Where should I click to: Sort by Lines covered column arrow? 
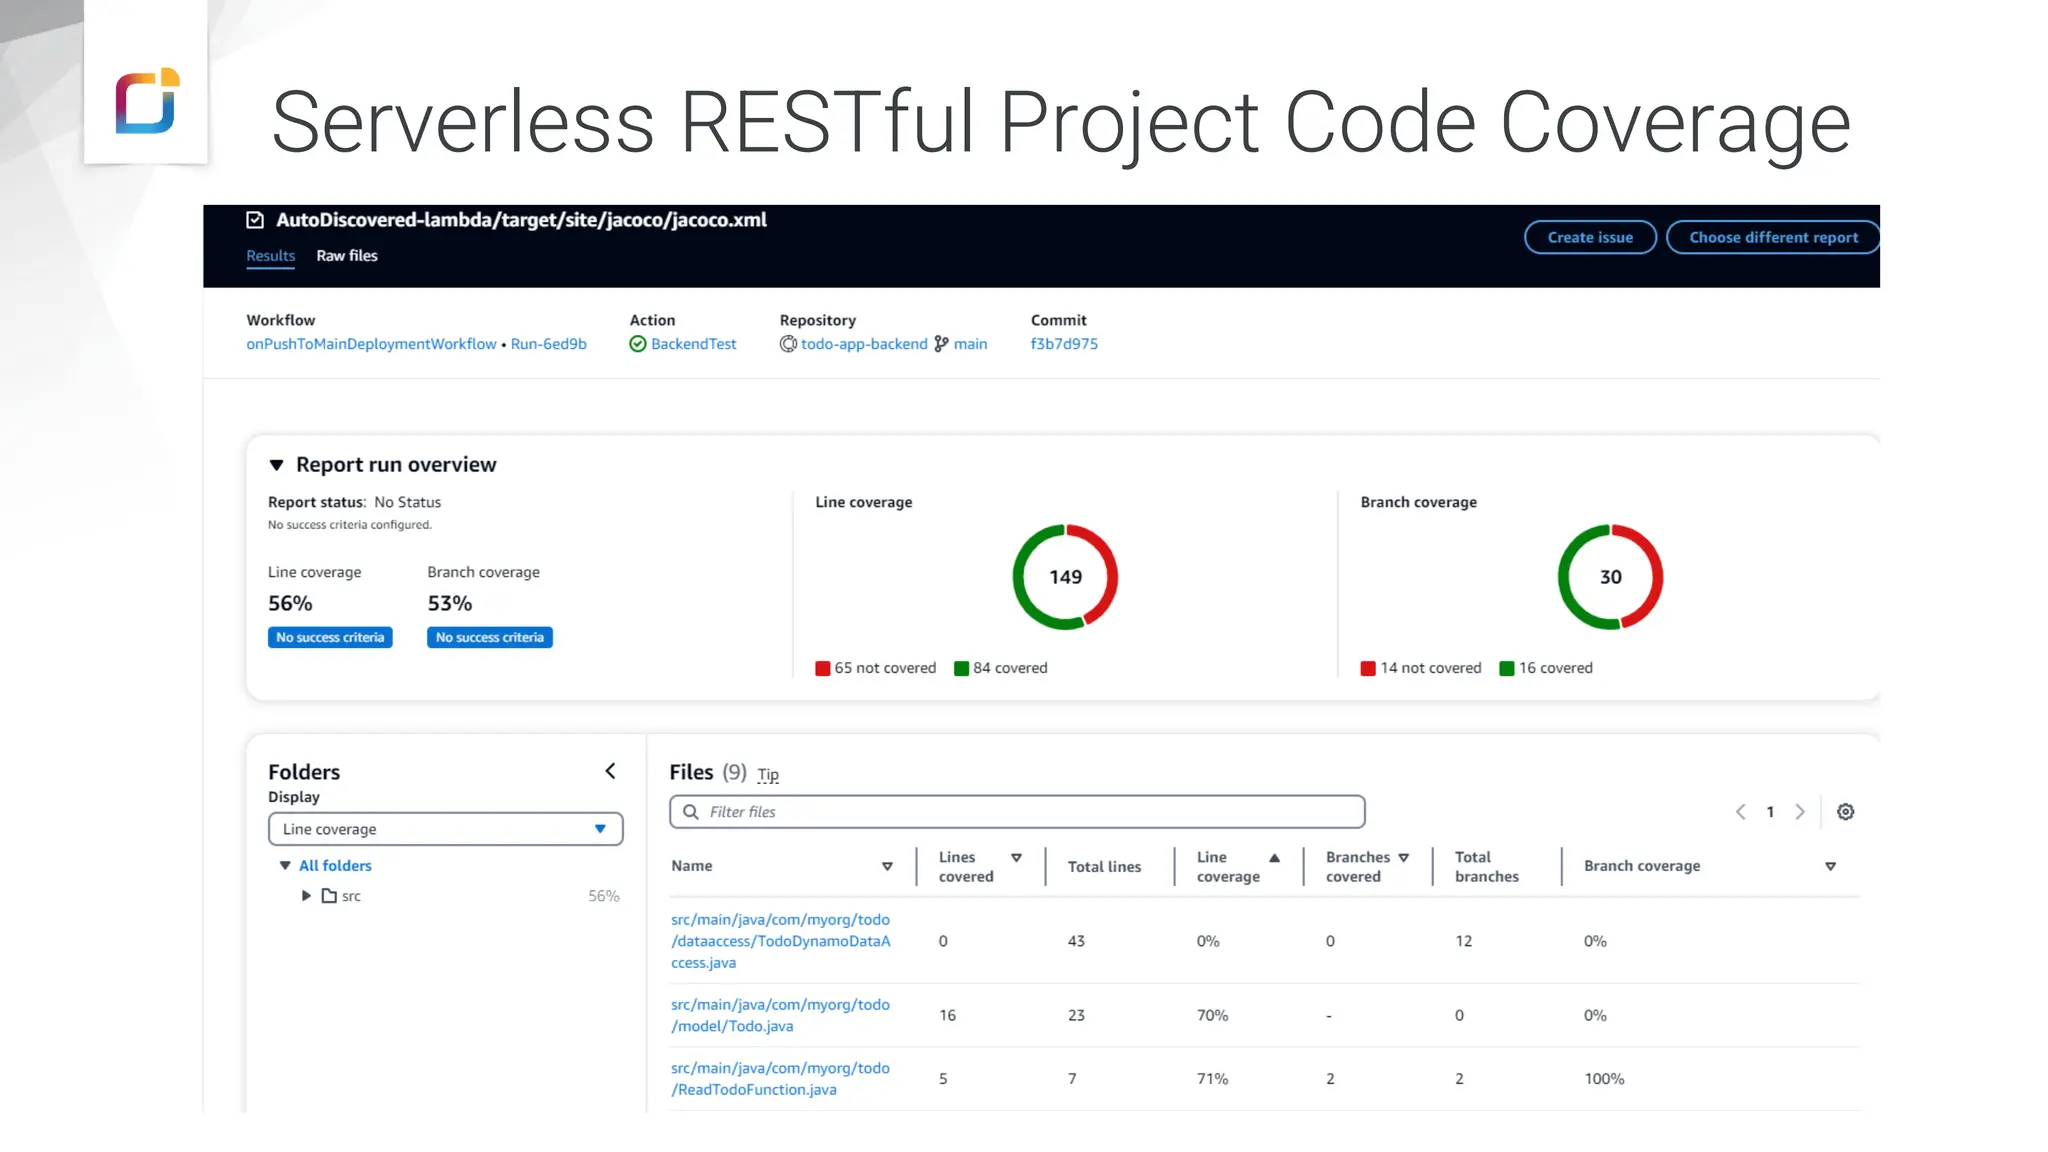click(1016, 858)
